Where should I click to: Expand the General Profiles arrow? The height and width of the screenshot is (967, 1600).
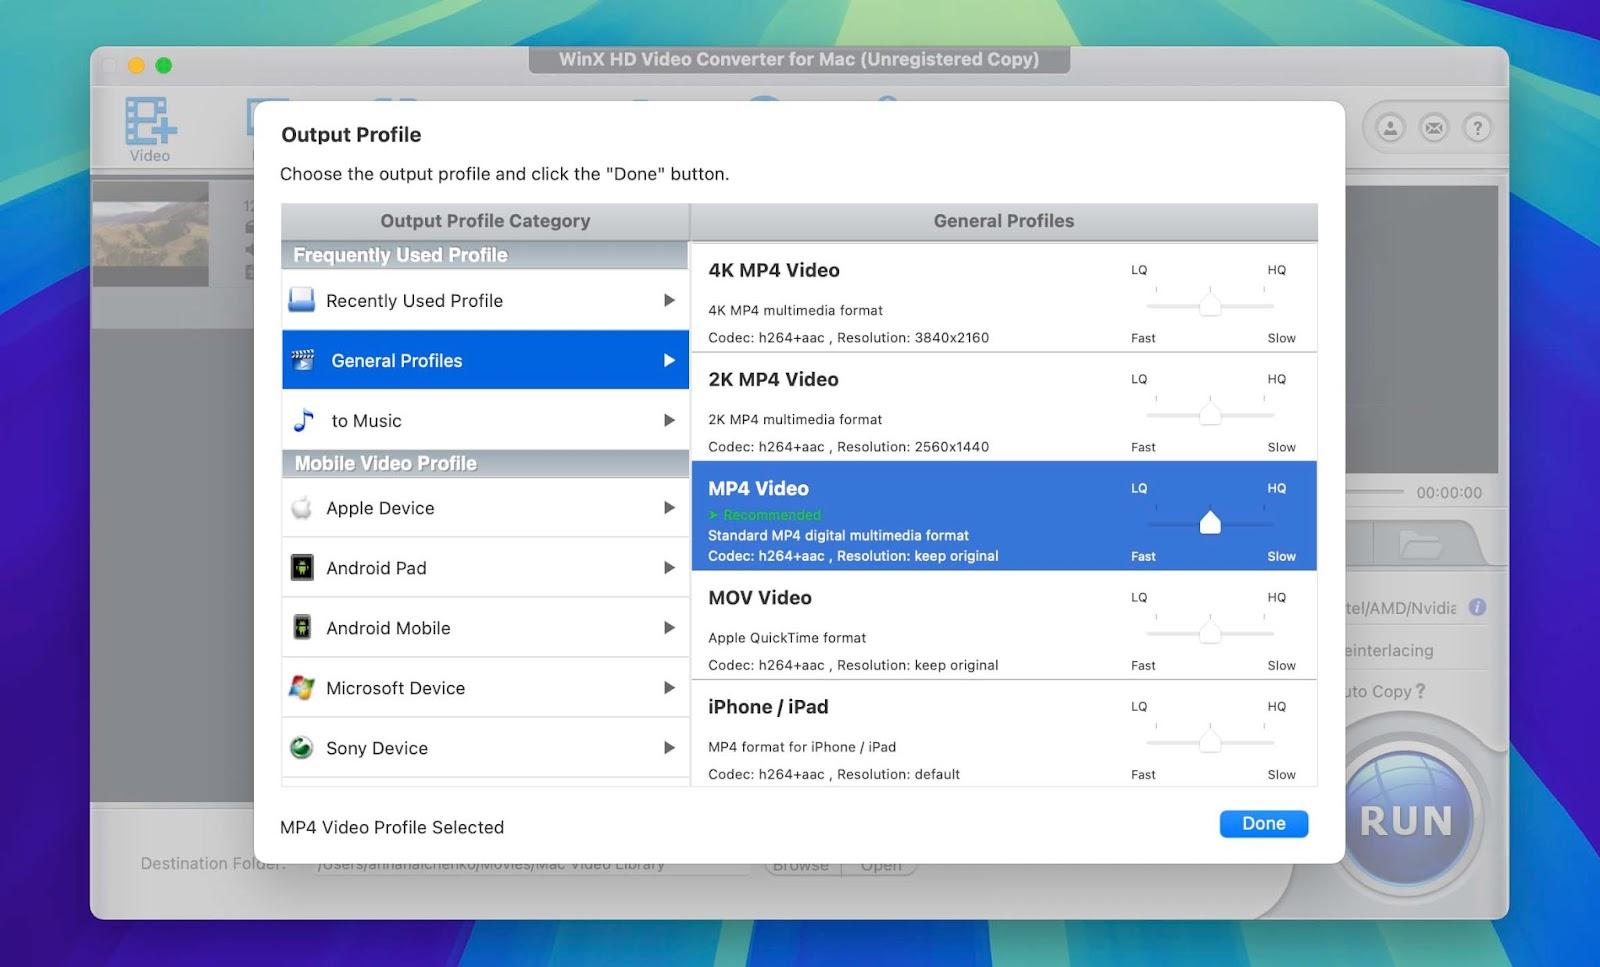669,360
